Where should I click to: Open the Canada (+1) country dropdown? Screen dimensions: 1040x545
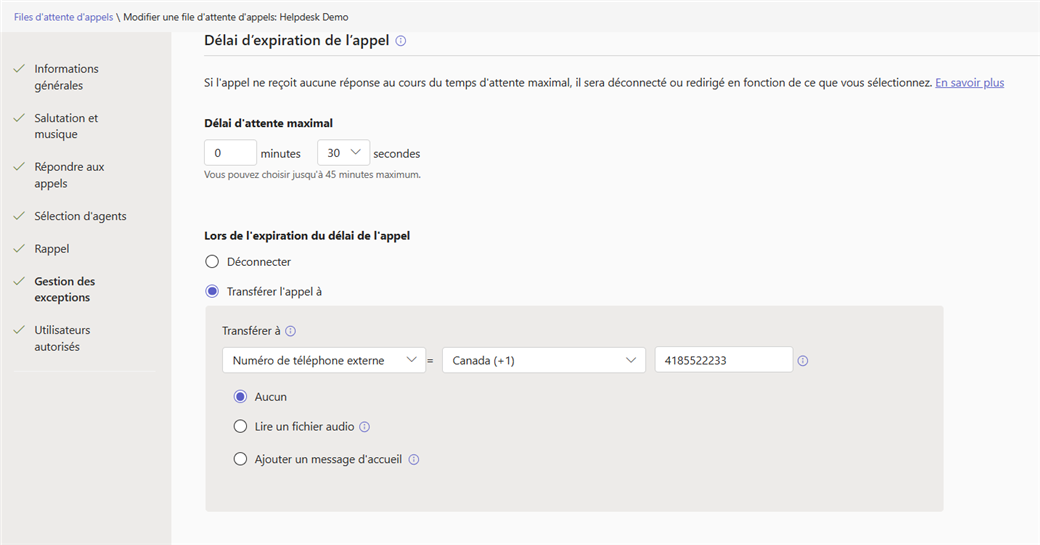544,360
